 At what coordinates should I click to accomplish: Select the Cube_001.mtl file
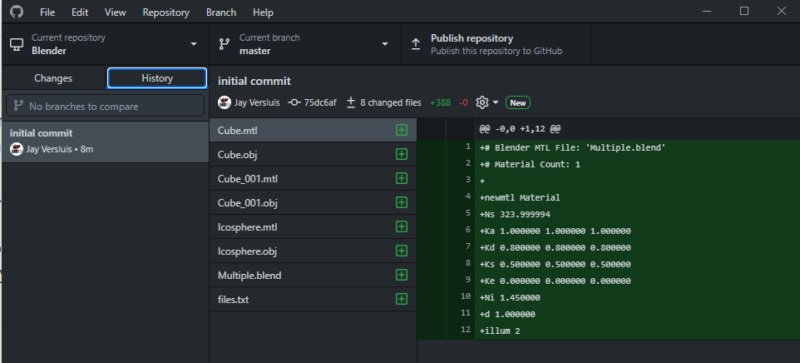(x=313, y=179)
